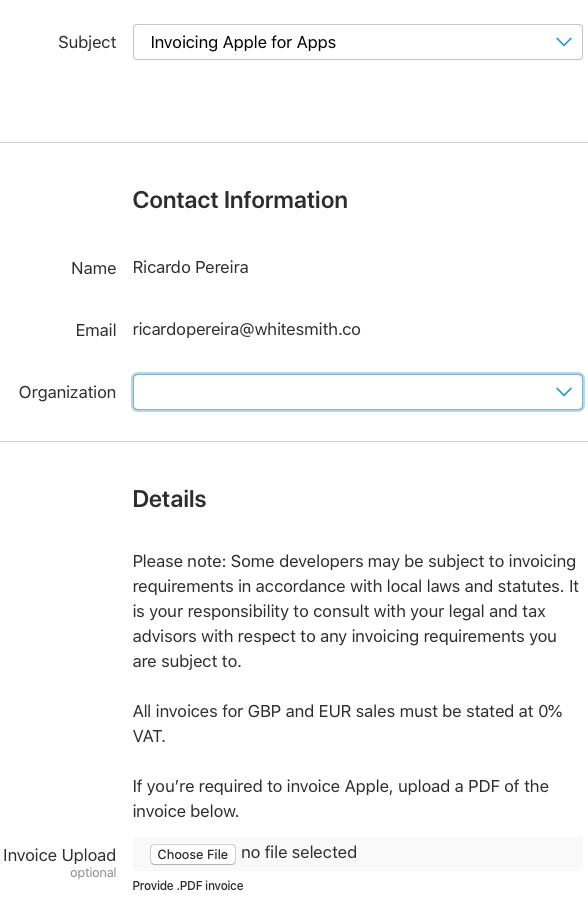Click the ricardopereira@whitesmith.co email address

[x=247, y=330]
